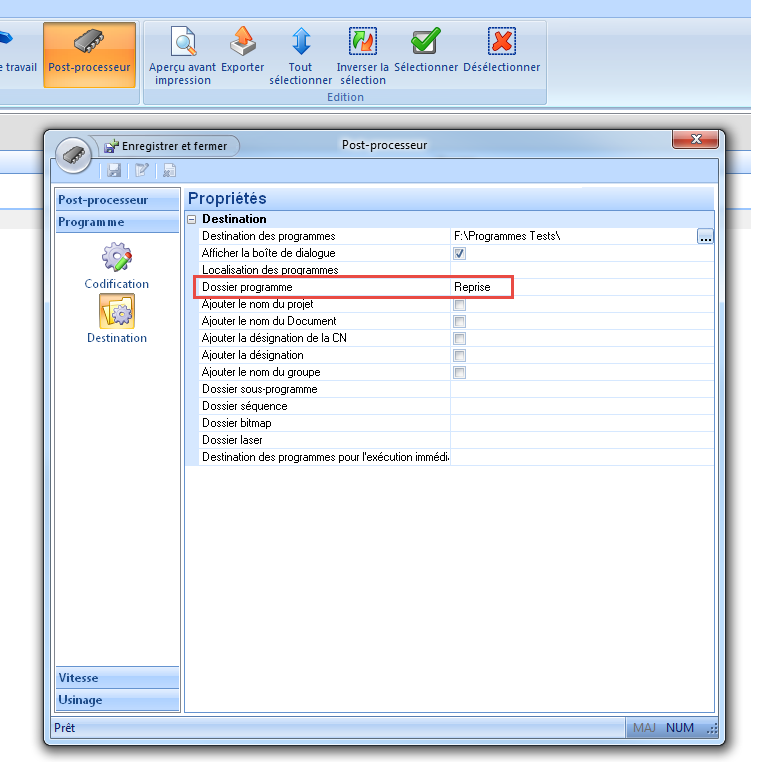The width and height of the screenshot is (766, 778).
Task: Collapse the Destination property group
Action: 192,219
